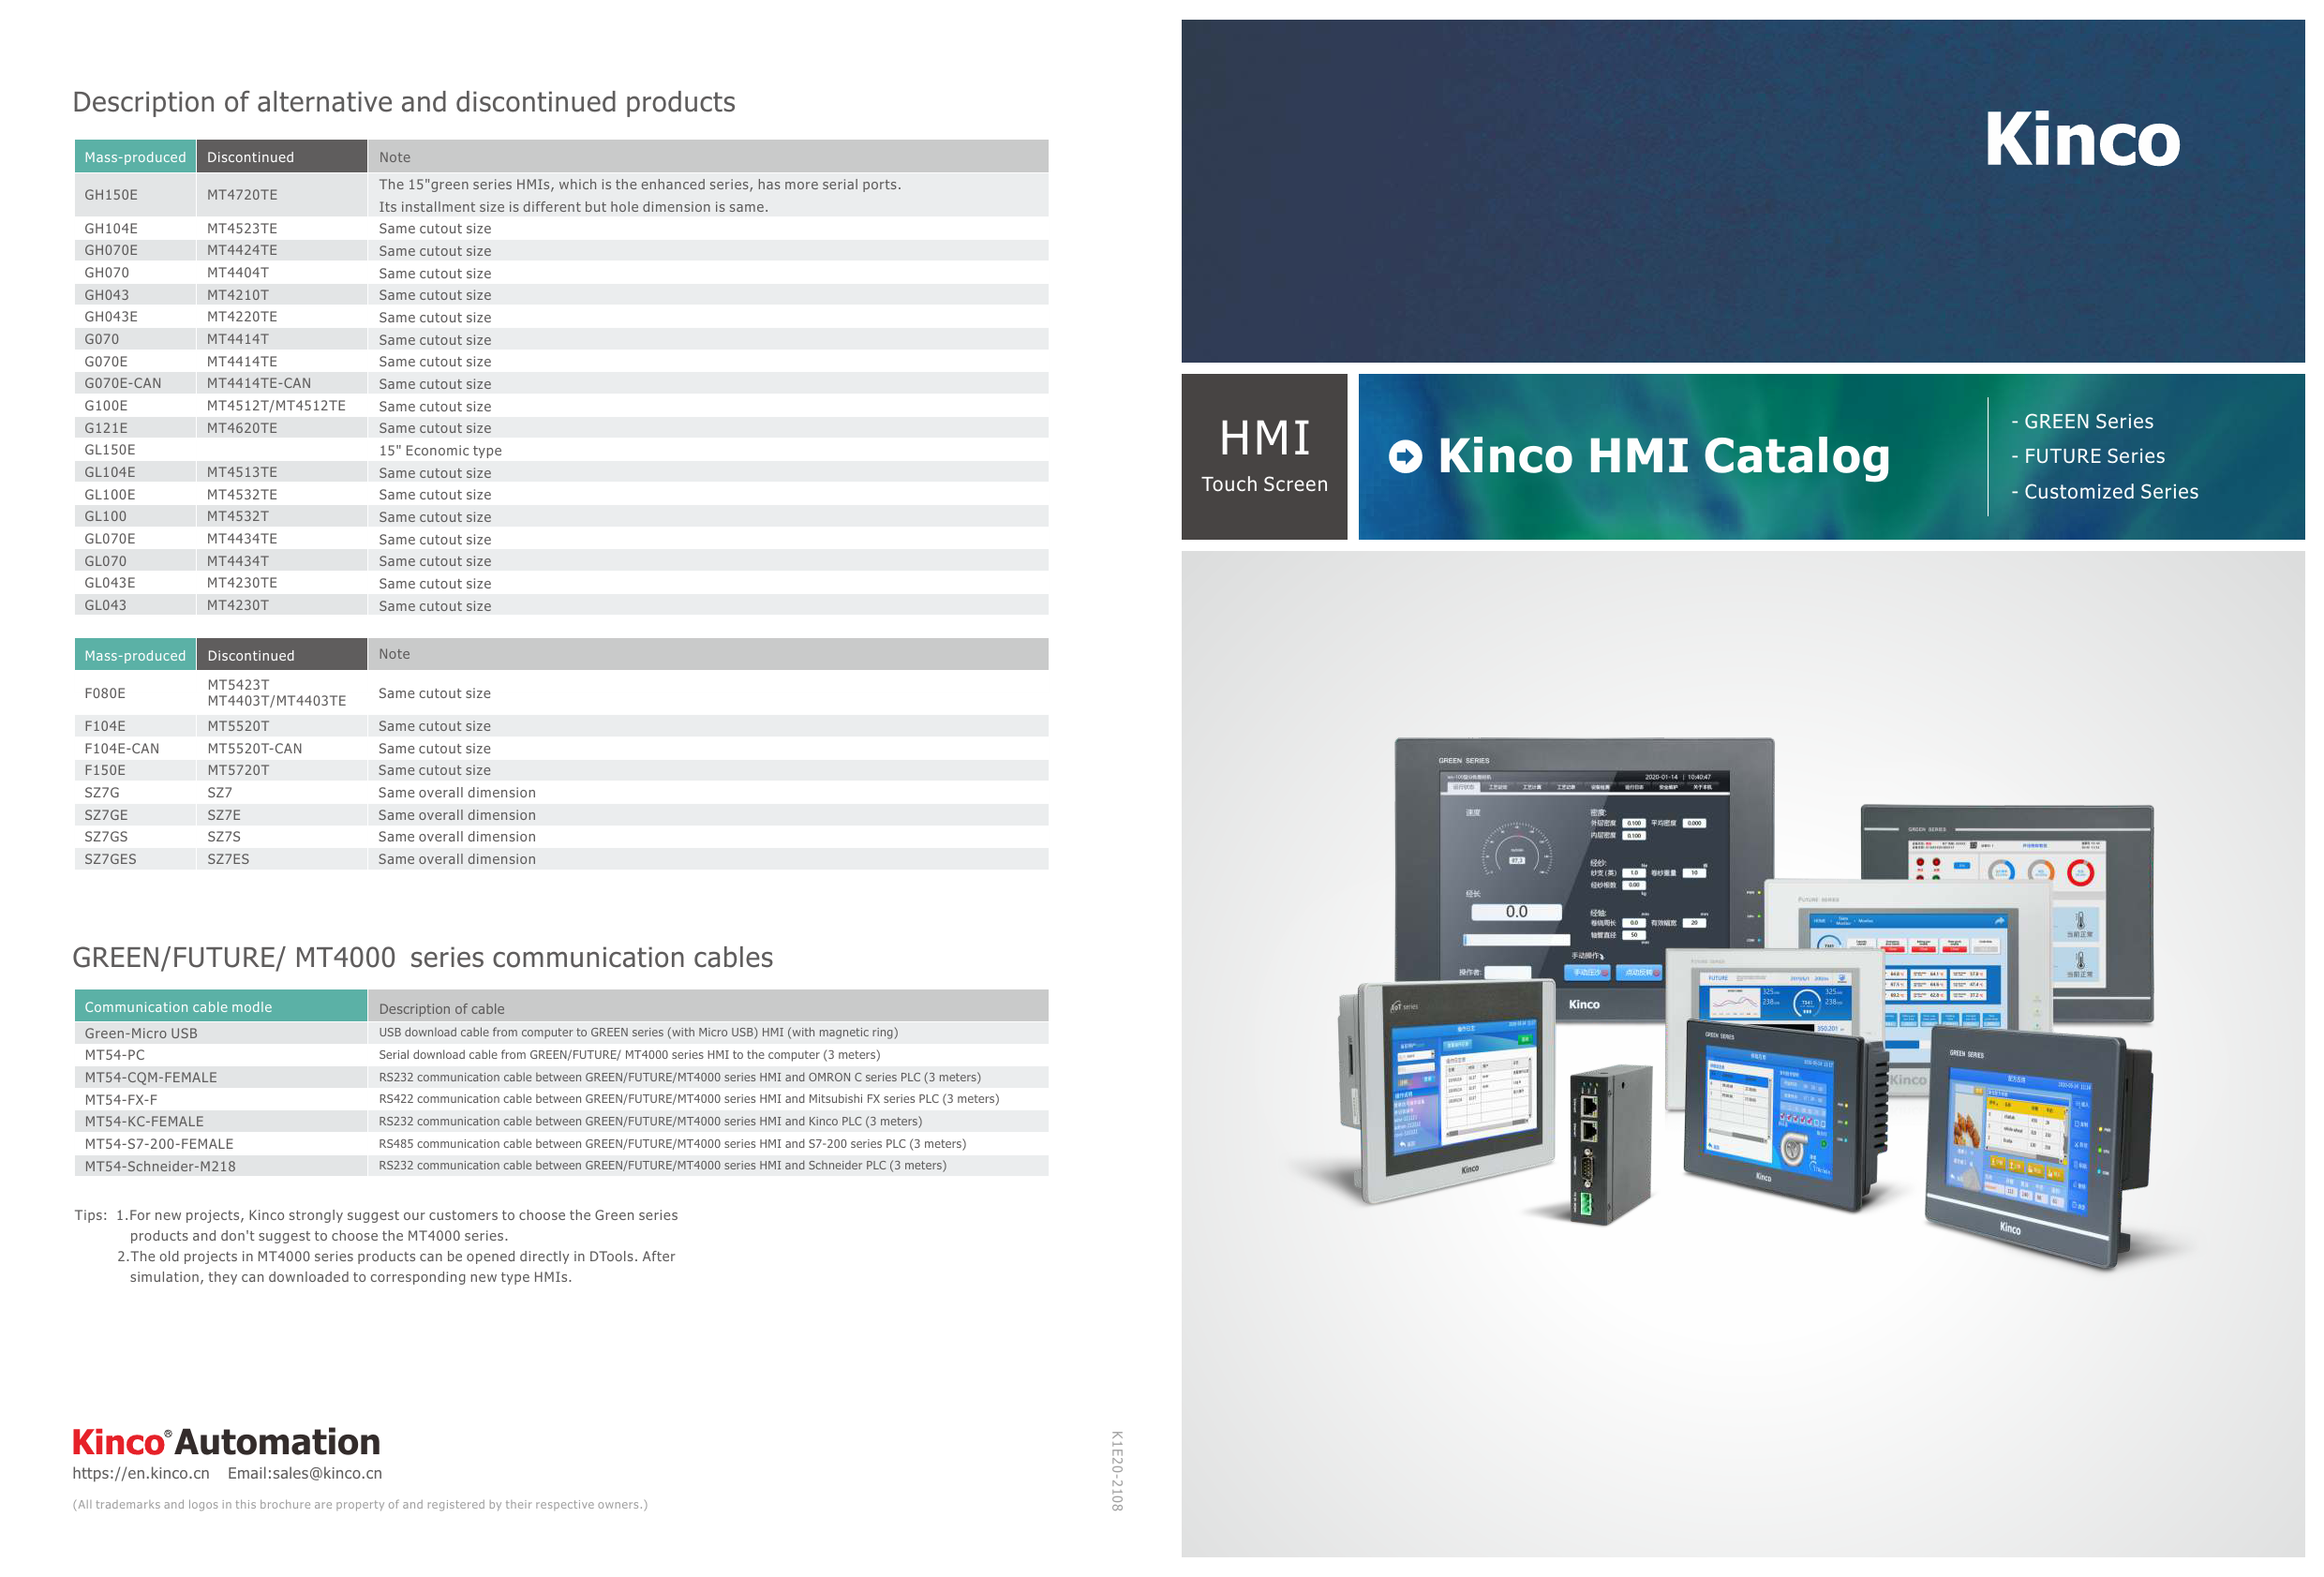Viewport: 2324px width, 1577px height.
Task: Click the Email:sales@kinco.cn address
Action: 305,1473
